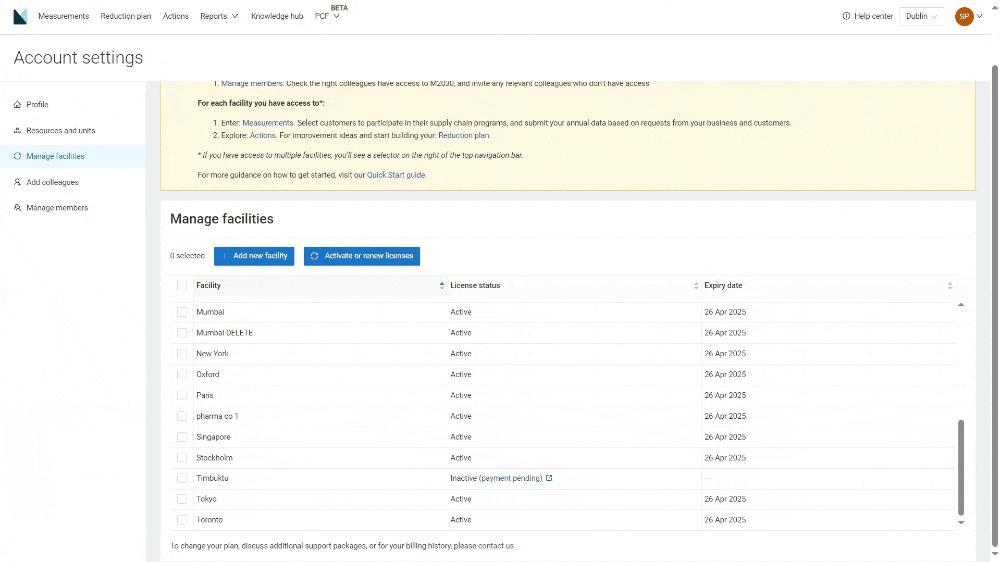
Task: Click the Add new facility button
Action: pyautogui.click(x=254, y=256)
